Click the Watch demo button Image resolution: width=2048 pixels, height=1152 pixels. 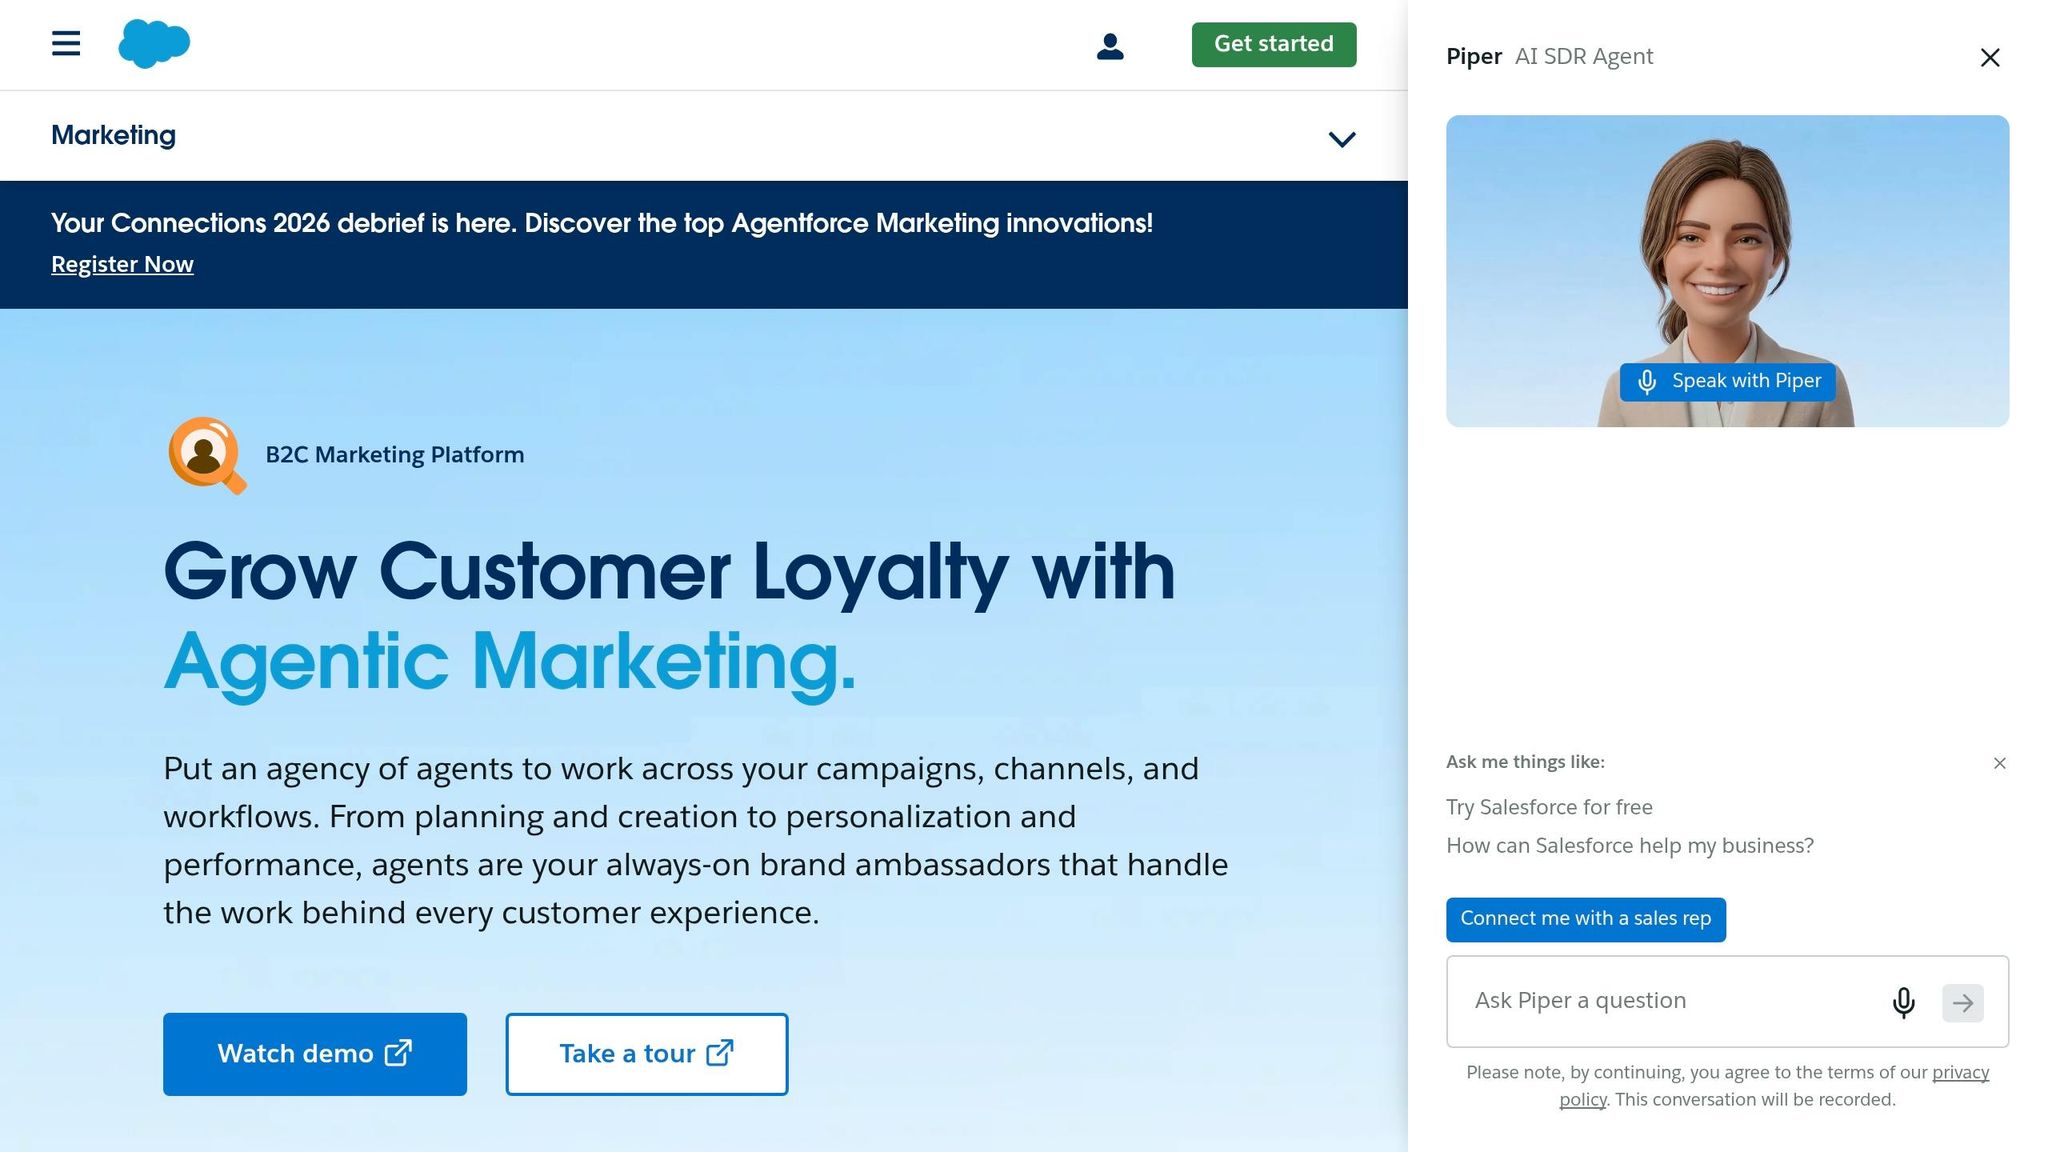315,1054
